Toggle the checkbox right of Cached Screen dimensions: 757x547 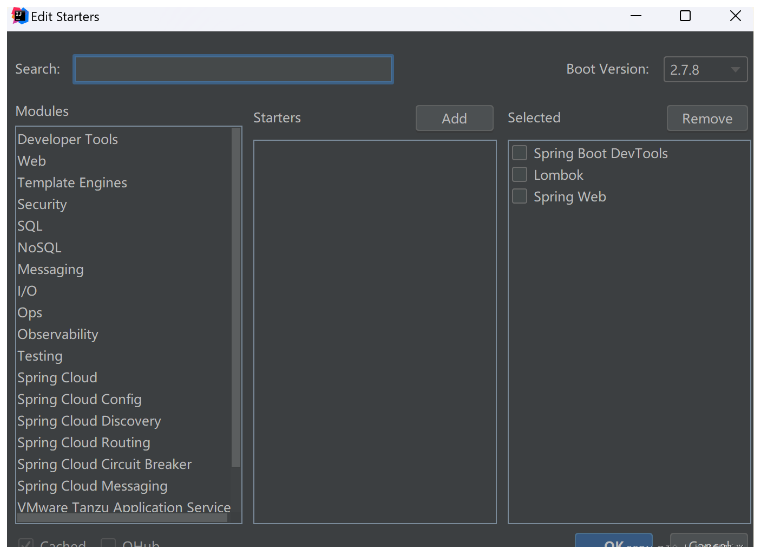pyautogui.click(x=108, y=544)
